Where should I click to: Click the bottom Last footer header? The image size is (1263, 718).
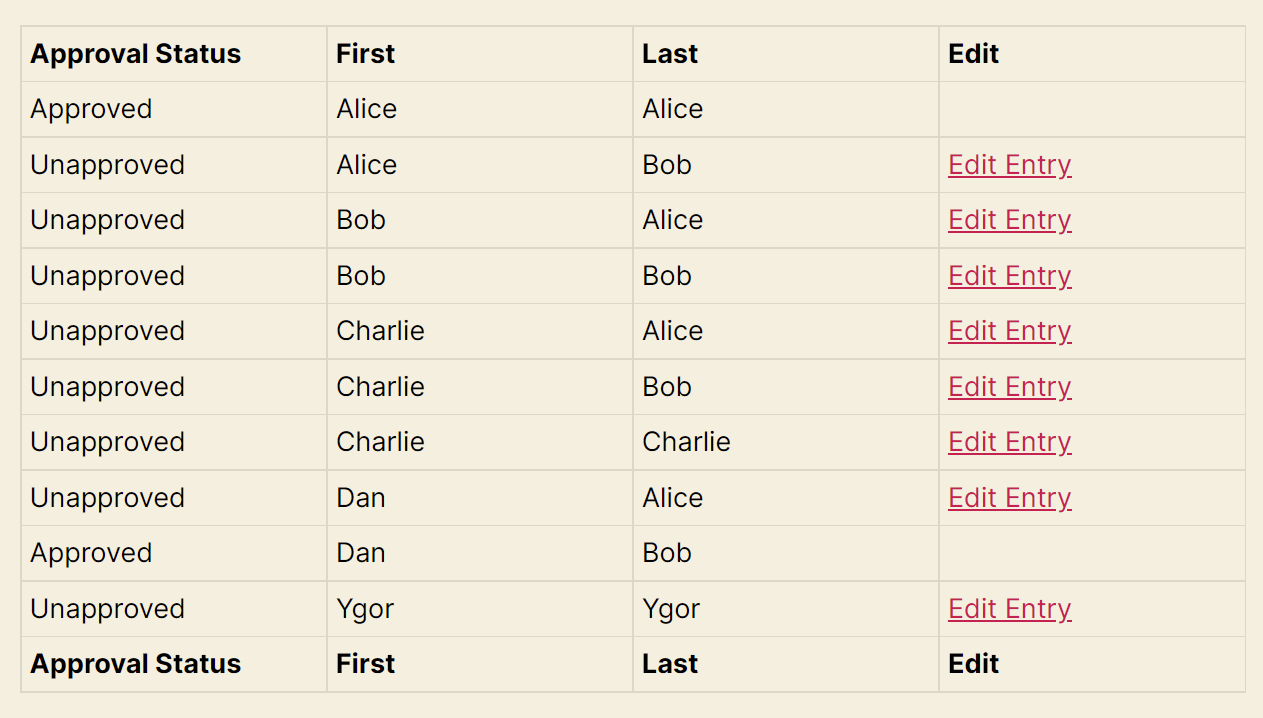(670, 664)
